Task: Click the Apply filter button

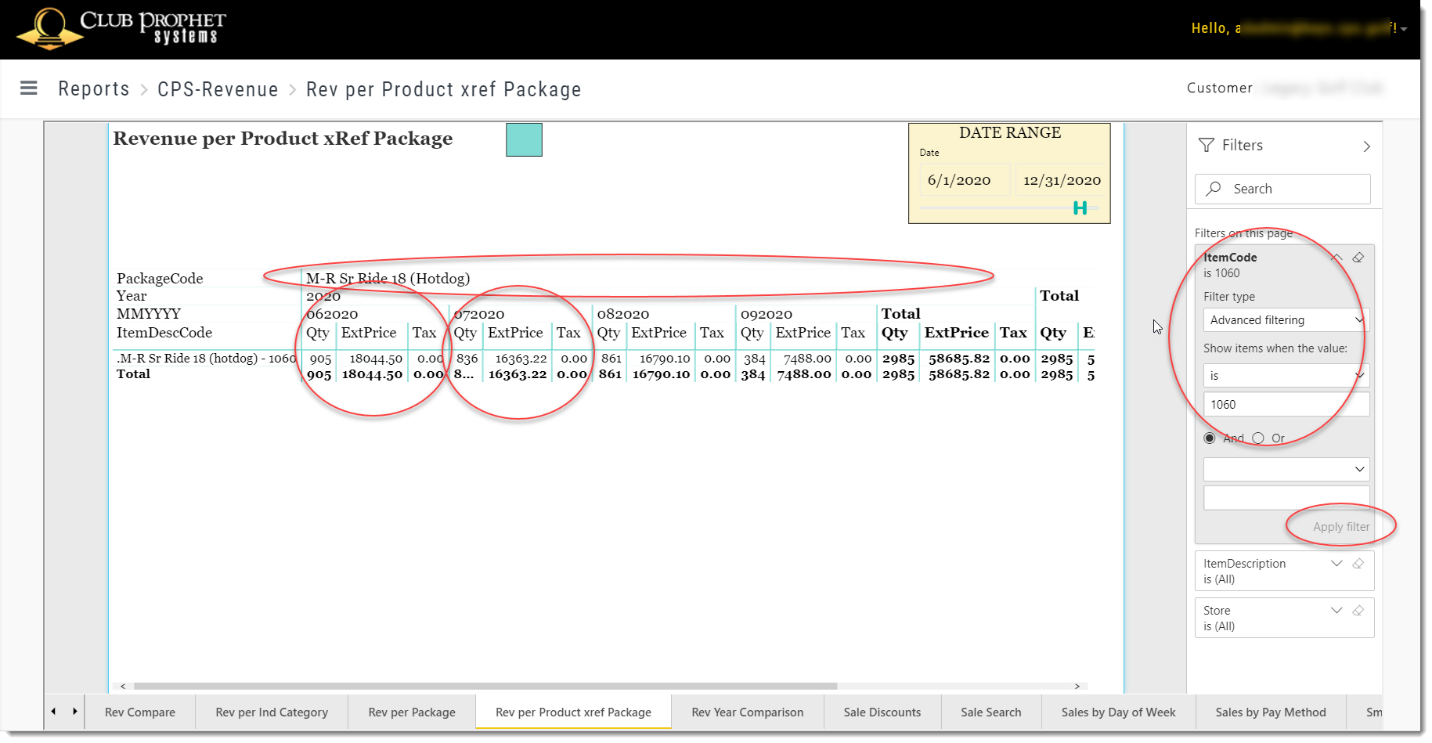Action: point(1341,527)
